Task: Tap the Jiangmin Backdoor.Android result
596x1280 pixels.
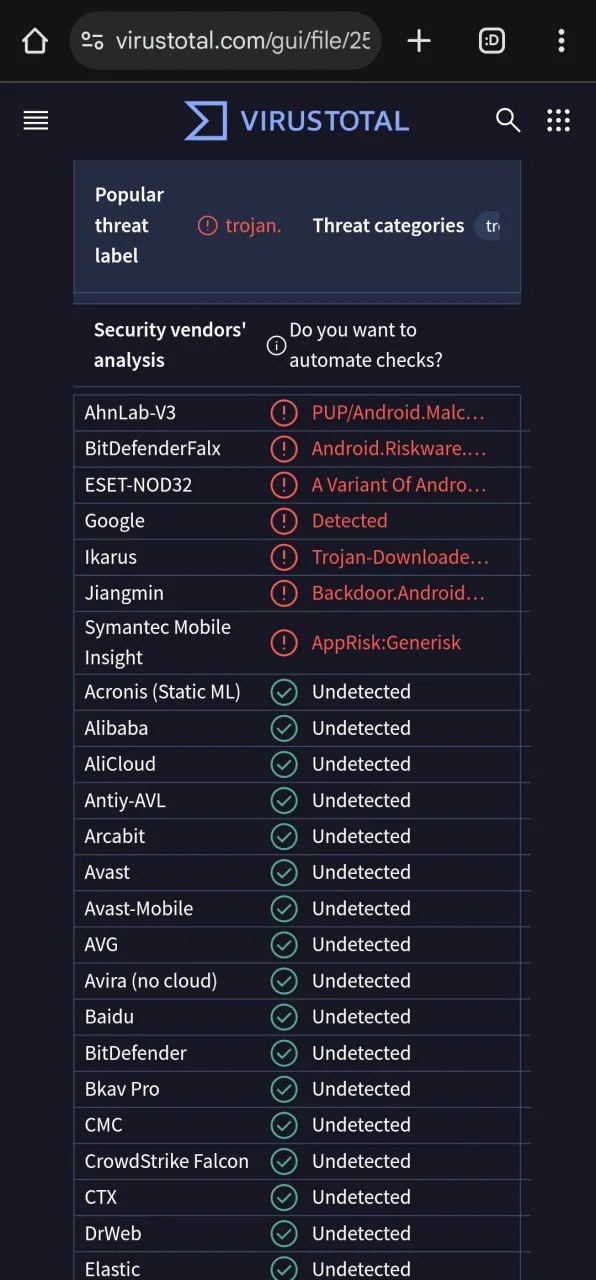Action: 398,593
